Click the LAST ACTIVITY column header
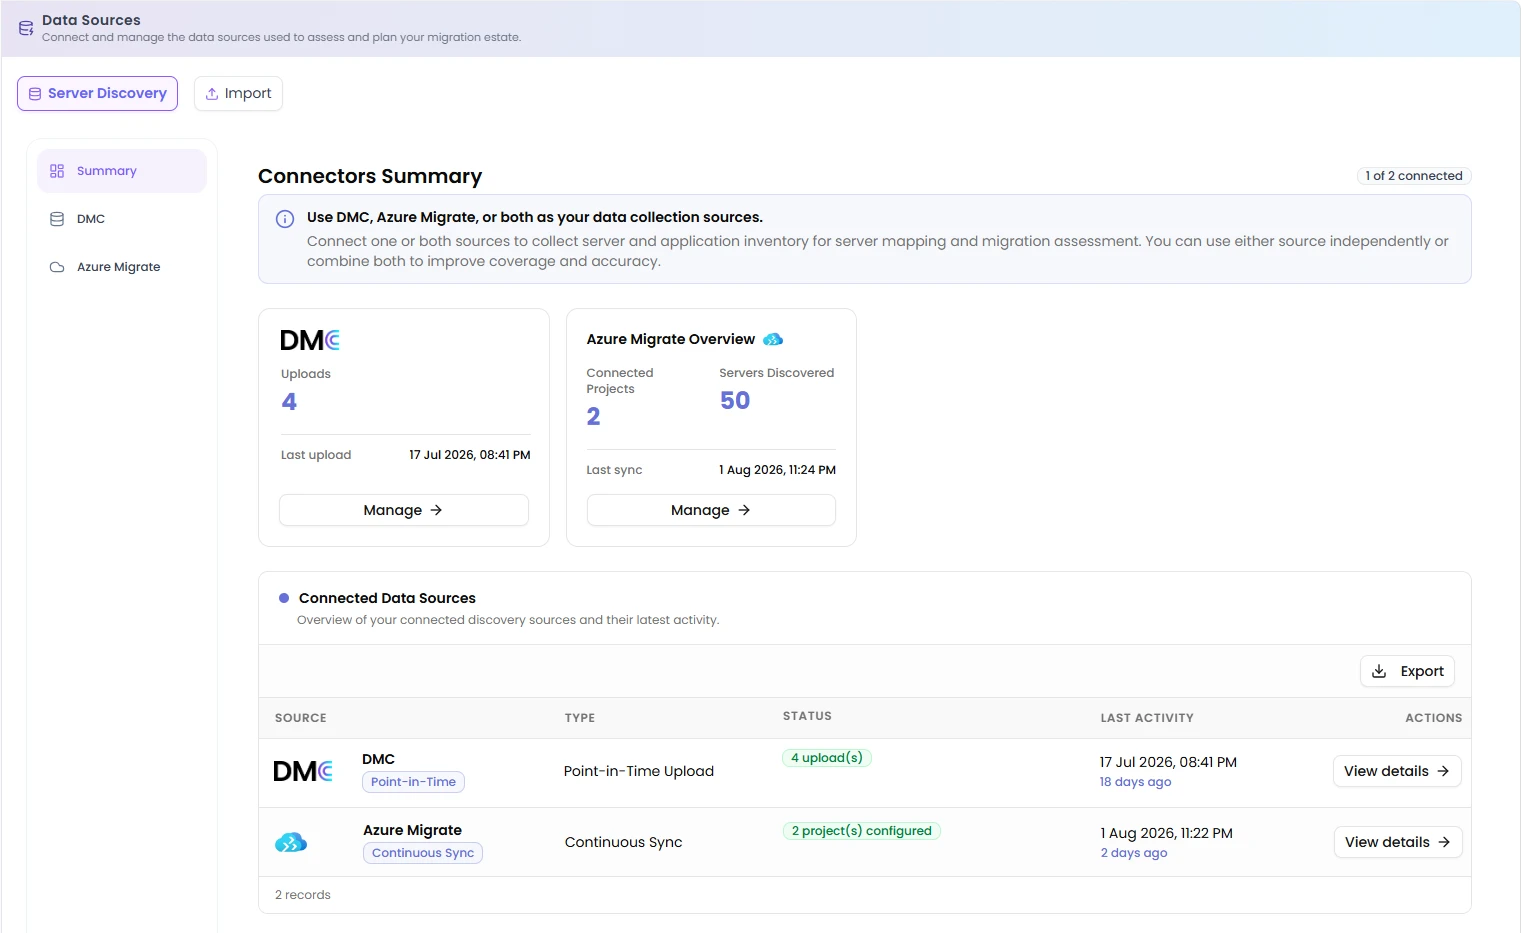Image resolution: width=1521 pixels, height=933 pixels. point(1147,718)
